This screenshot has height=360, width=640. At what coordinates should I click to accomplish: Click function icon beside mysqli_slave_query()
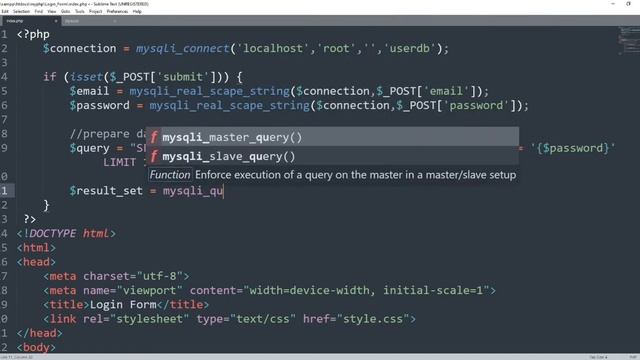pos(154,156)
